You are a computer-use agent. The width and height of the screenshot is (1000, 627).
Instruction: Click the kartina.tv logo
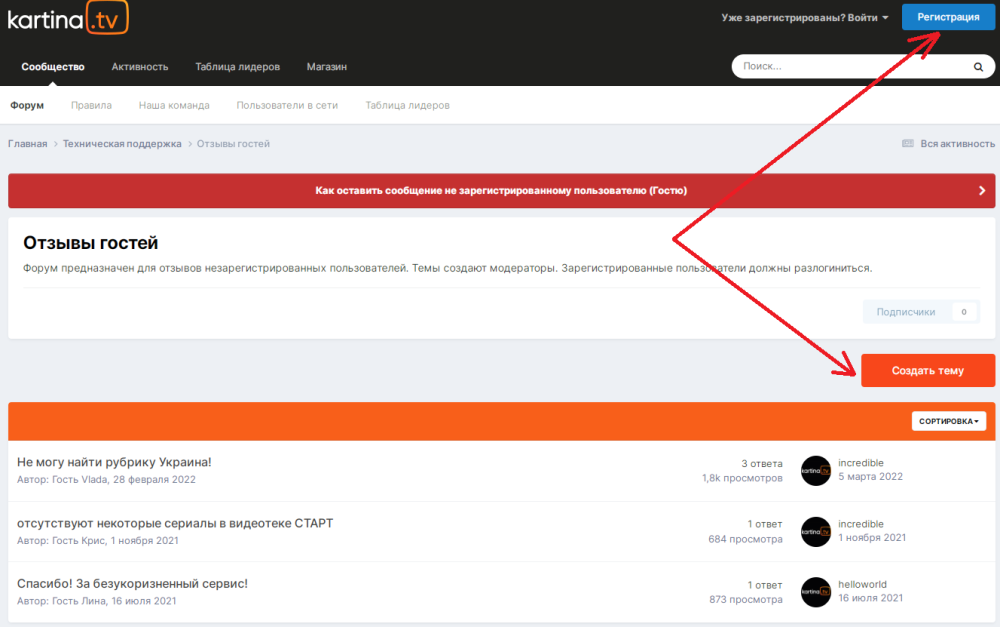pyautogui.click(x=68, y=18)
